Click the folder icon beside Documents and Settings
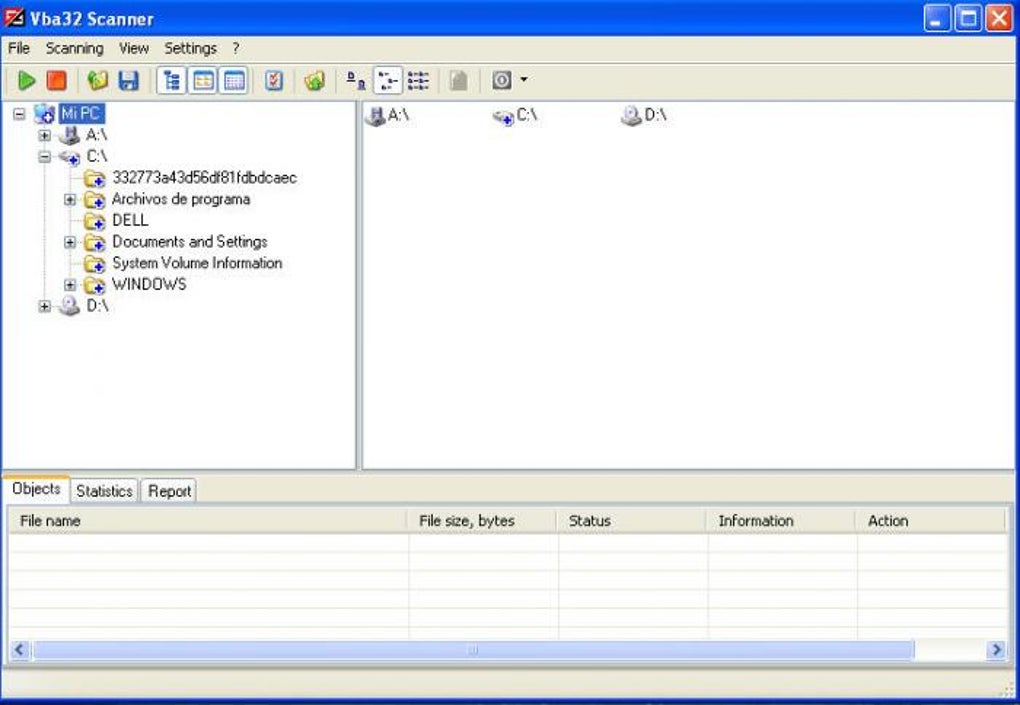 (95, 243)
